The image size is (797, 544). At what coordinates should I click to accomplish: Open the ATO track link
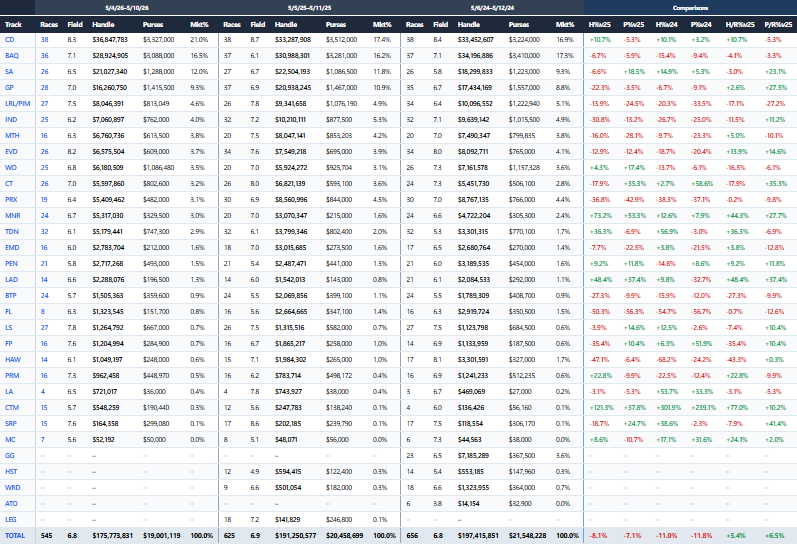click(x=11, y=504)
